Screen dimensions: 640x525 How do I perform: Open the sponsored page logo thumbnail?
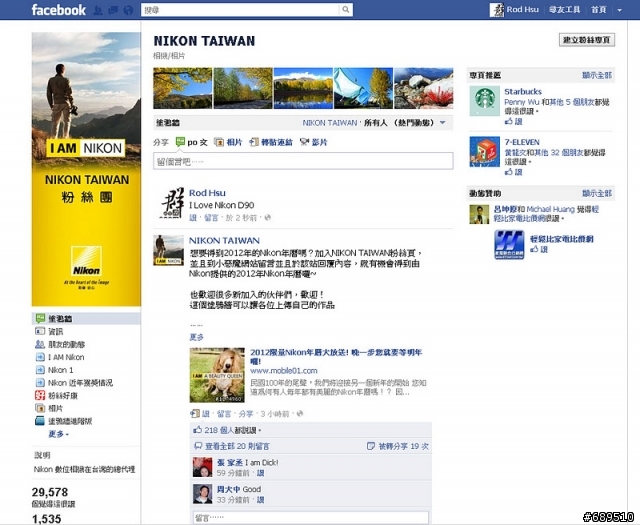click(x=509, y=245)
